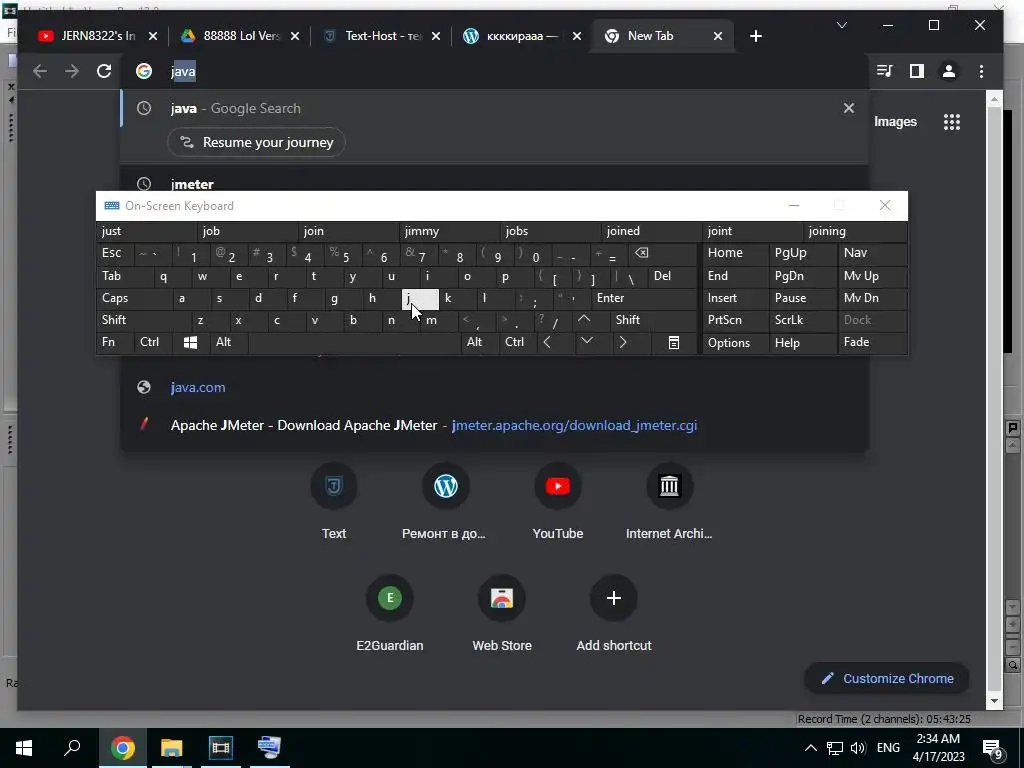Select the jmeter history suggestion

click(495, 184)
